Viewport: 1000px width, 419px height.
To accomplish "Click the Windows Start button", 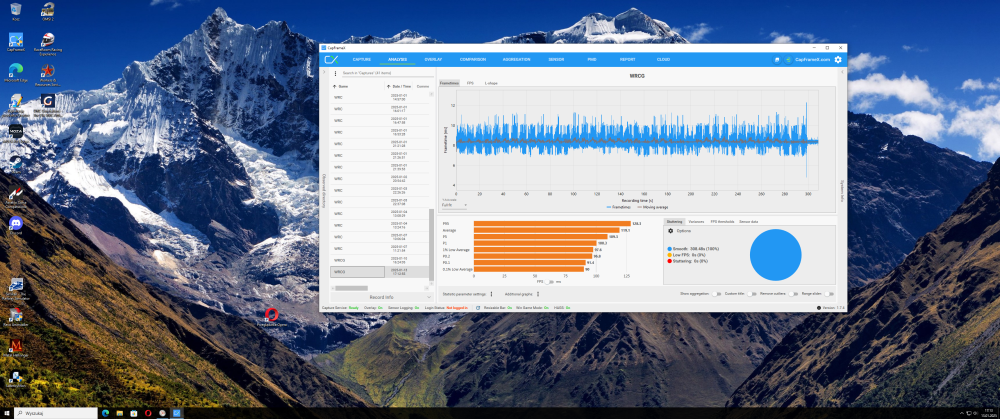I will (6, 413).
